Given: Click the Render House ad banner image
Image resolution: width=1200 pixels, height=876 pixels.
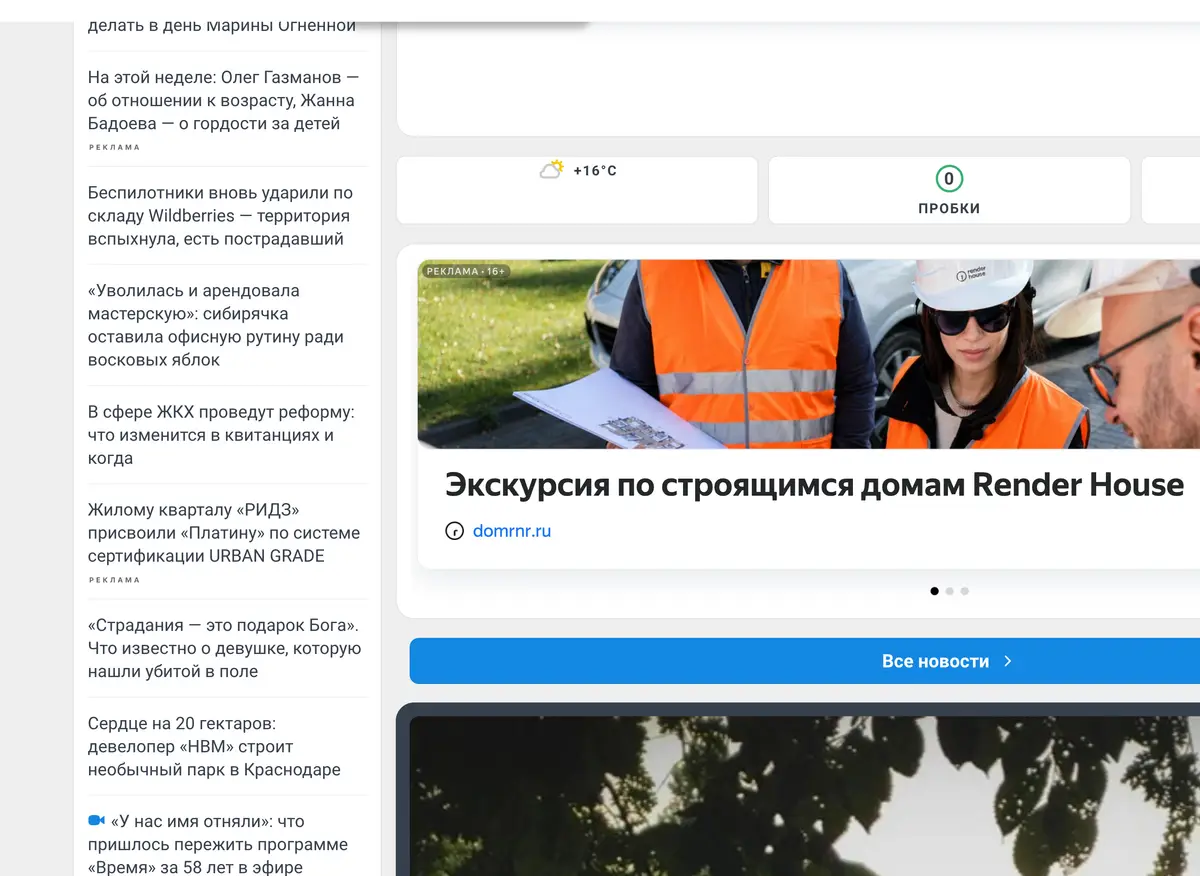Looking at the screenshot, I should click(x=809, y=354).
